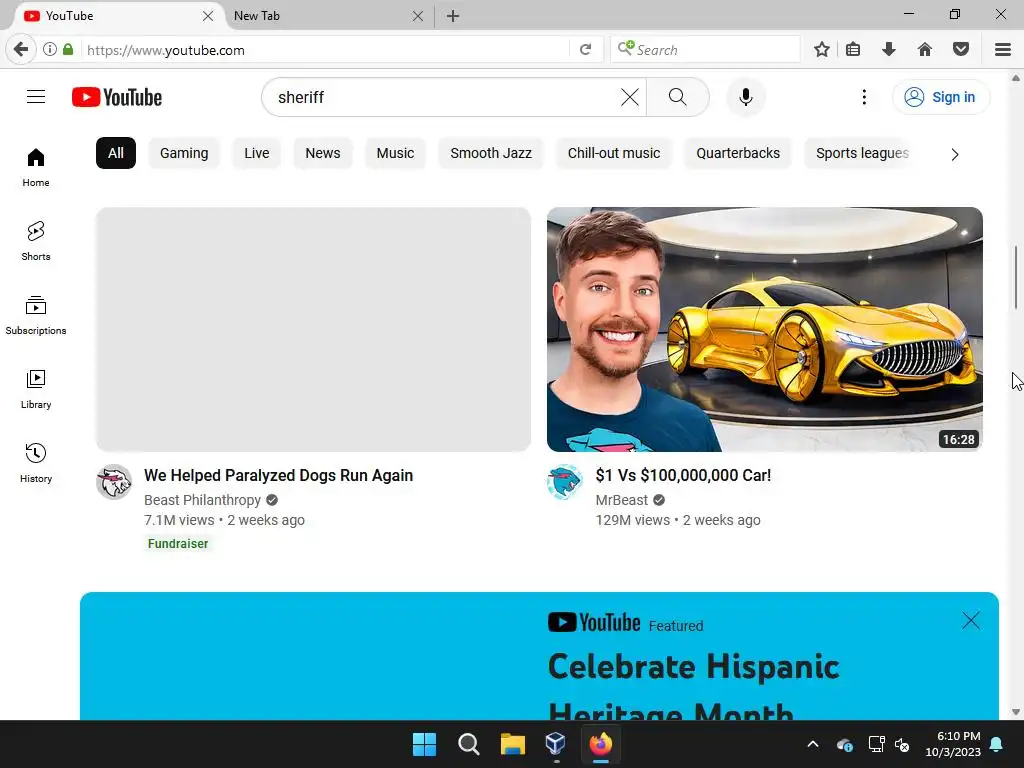
Task: Open Subscriptions in the sidebar
Action: tap(36, 315)
